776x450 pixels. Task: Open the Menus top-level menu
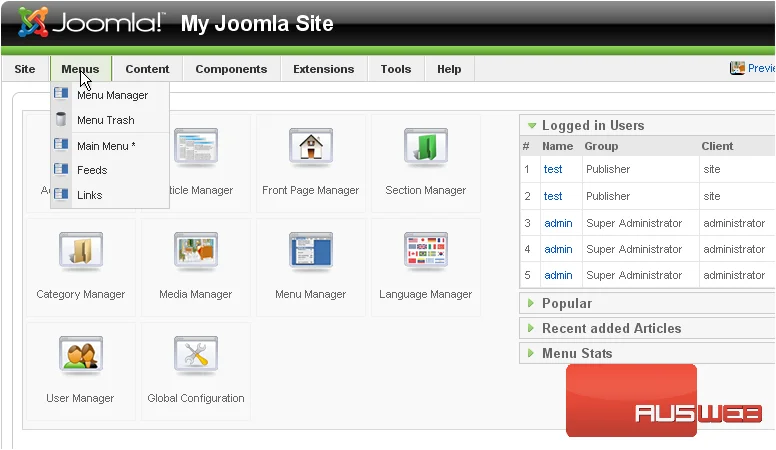[x=80, y=69]
